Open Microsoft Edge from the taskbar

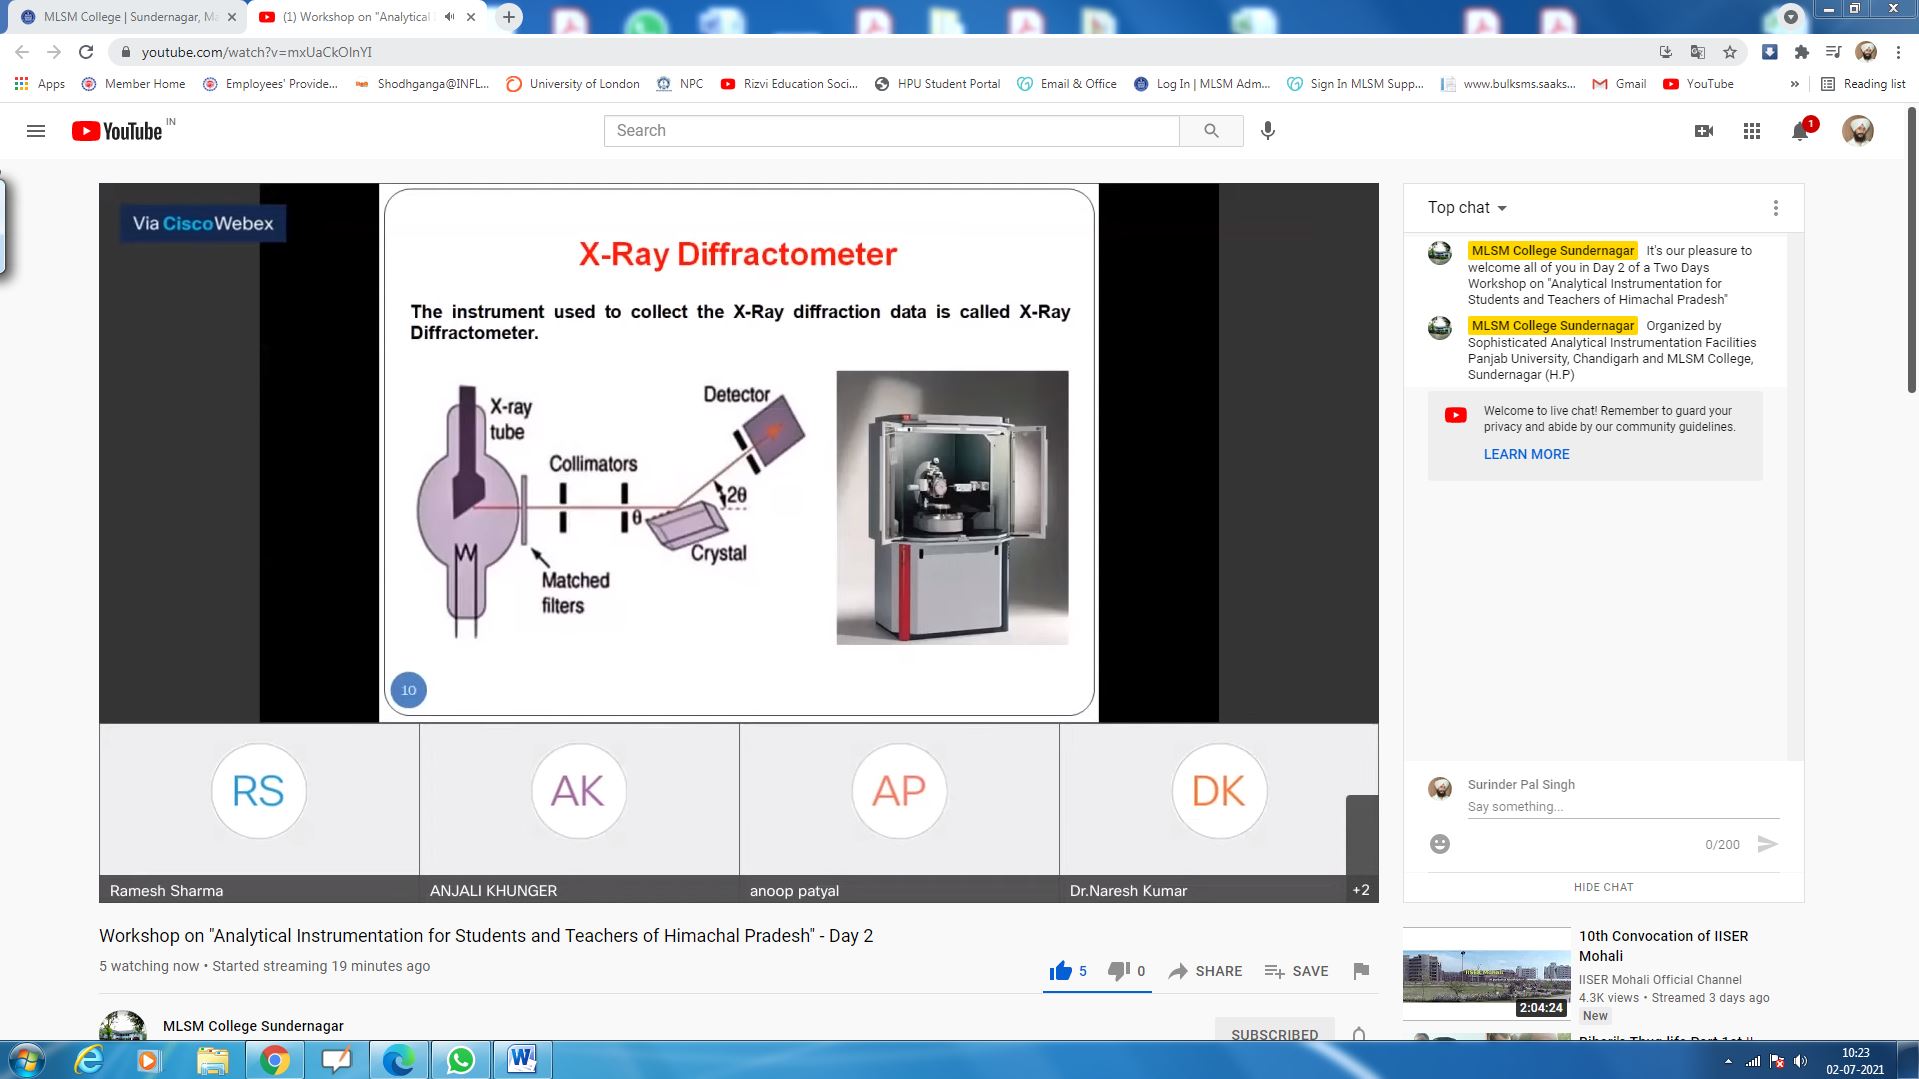pyautogui.click(x=398, y=1060)
